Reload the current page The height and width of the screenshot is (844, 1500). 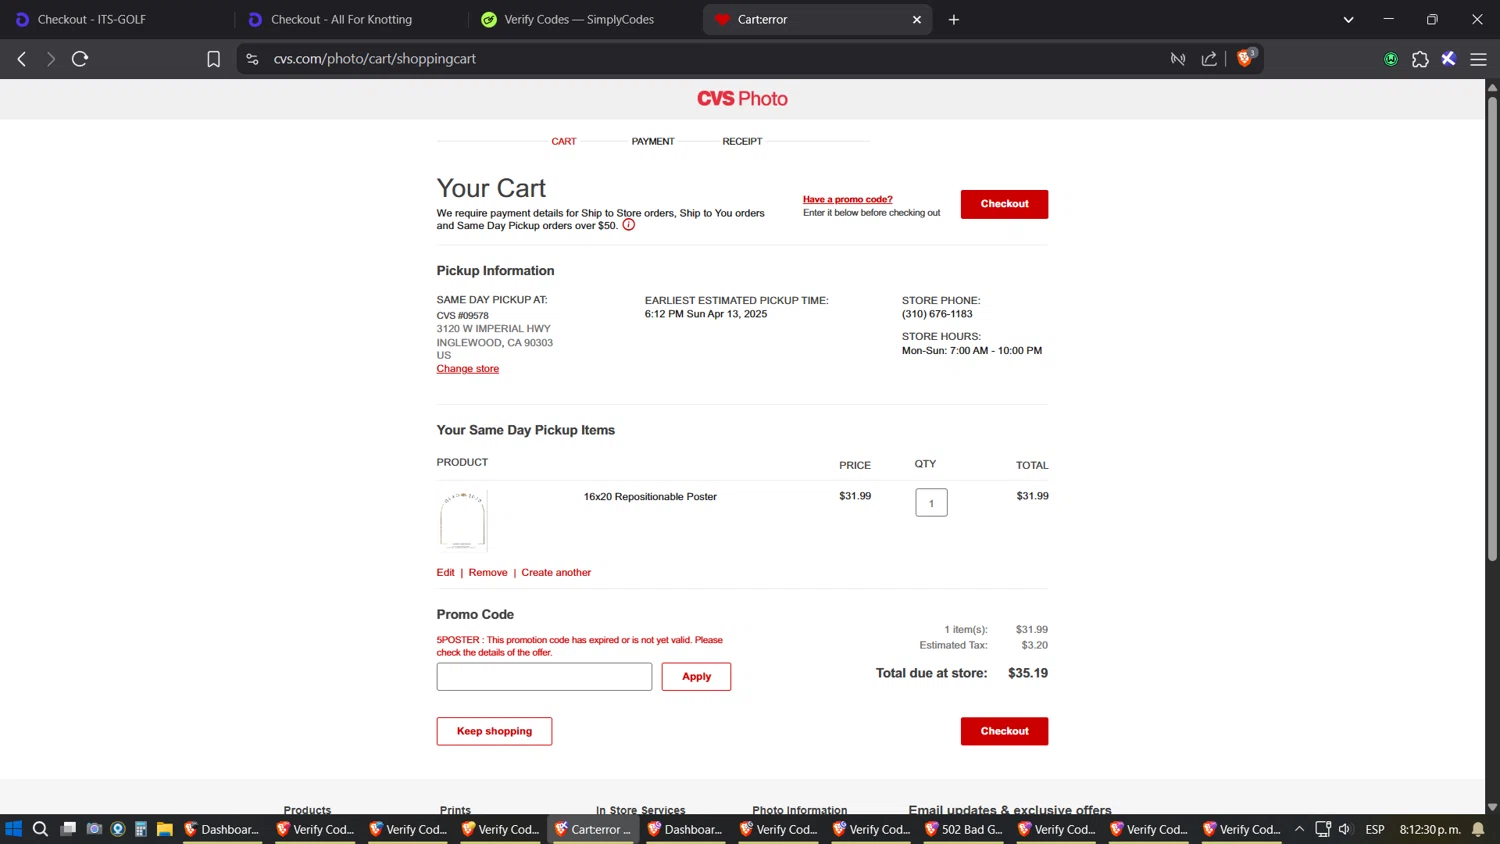[80, 59]
